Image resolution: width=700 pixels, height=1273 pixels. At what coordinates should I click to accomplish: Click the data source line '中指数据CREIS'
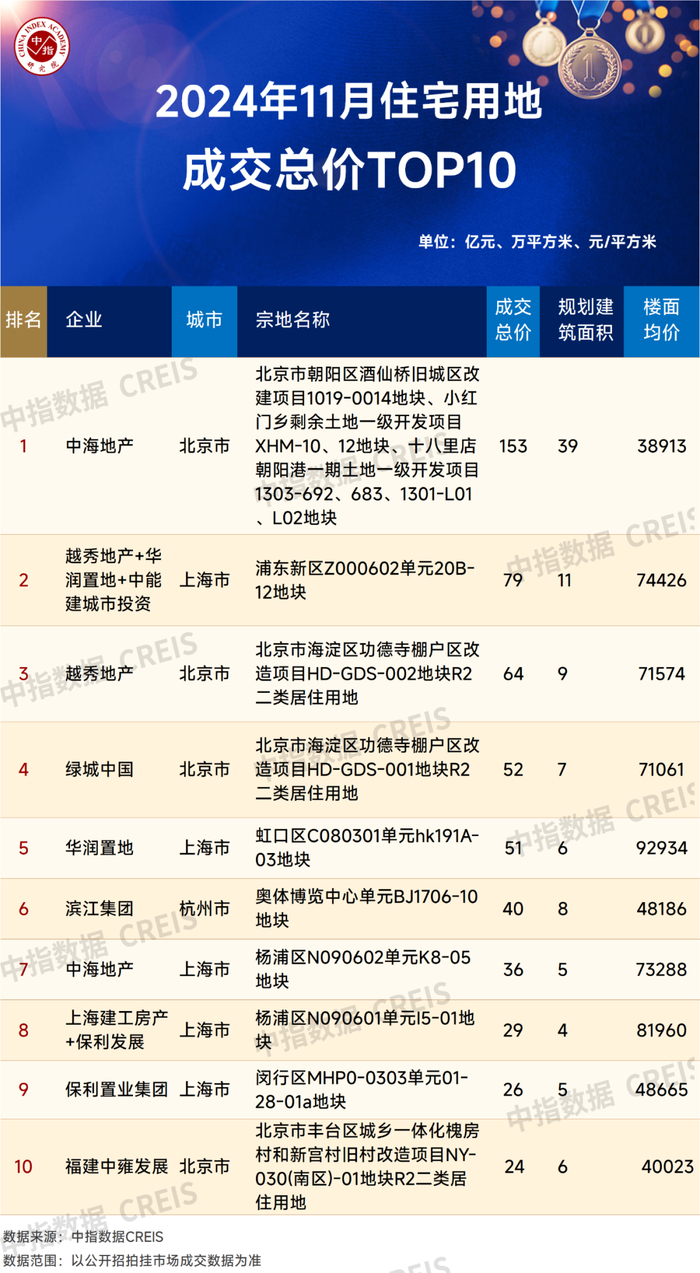tap(82, 1237)
